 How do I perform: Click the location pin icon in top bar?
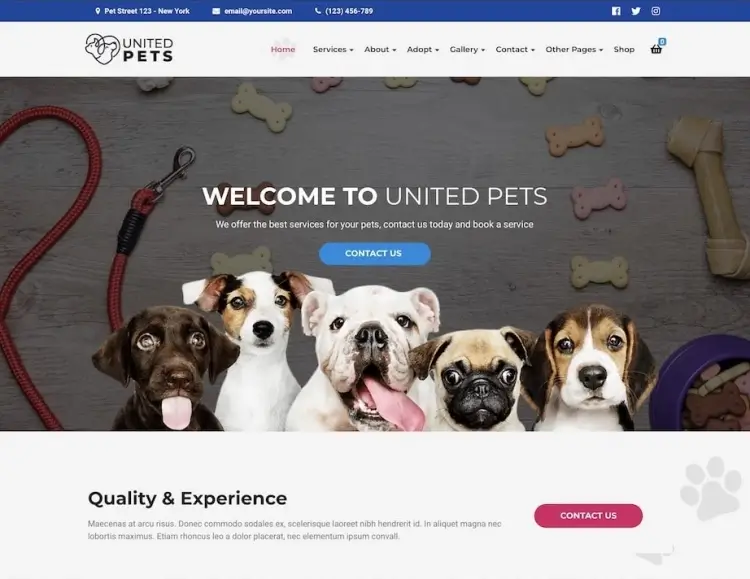pos(98,11)
